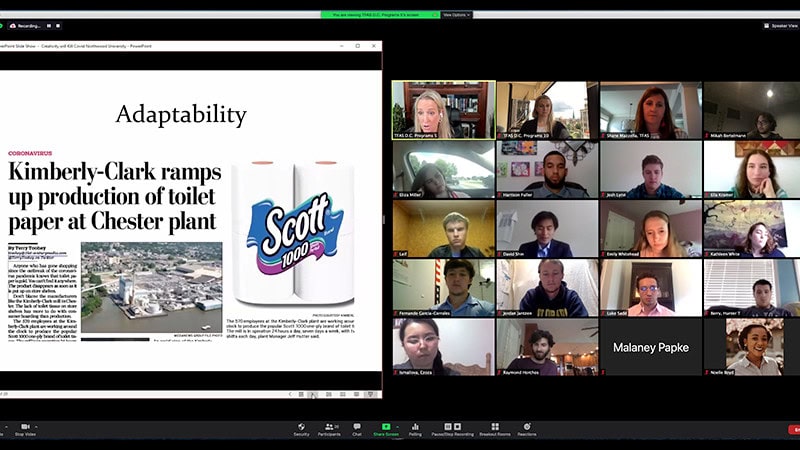Select Ismailova, Eroza video tile
This screenshot has height=450, width=800.
444,347
